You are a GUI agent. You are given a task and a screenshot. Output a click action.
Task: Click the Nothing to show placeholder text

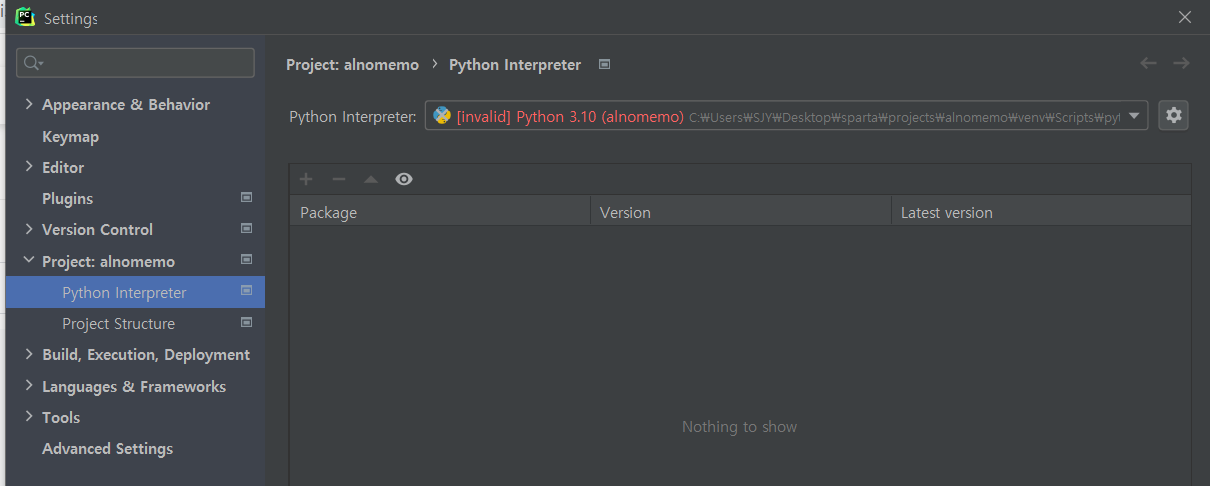pyautogui.click(x=740, y=427)
